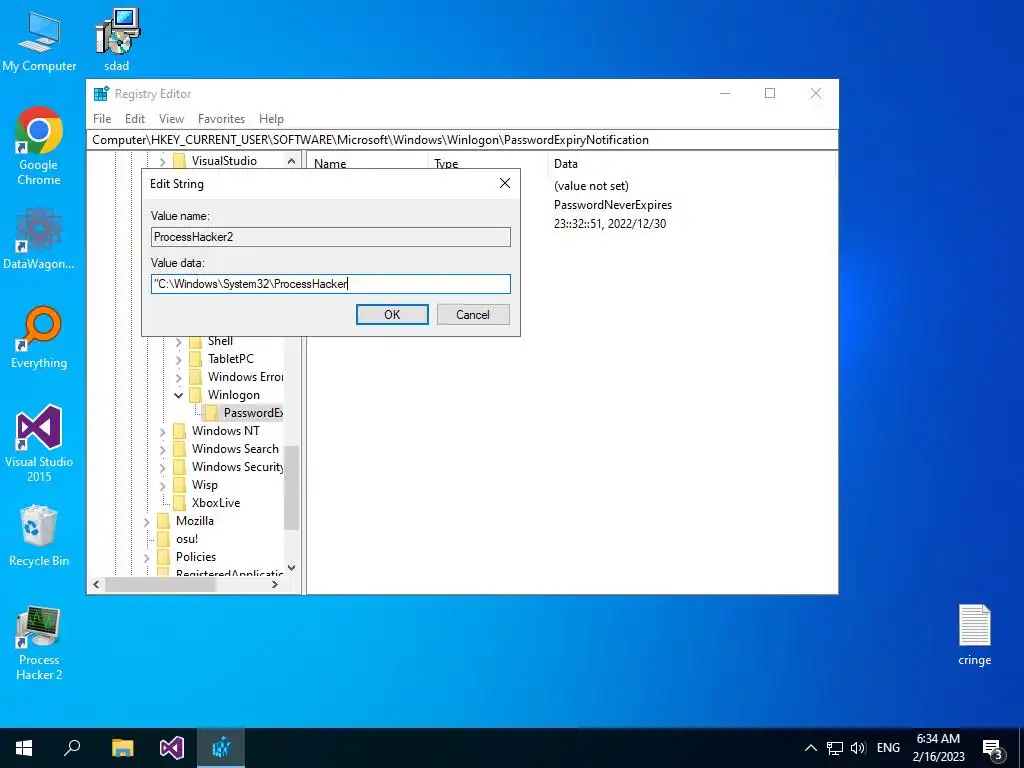
Task: Open Visual Studio 2015 desktop shortcut
Action: pos(39,443)
